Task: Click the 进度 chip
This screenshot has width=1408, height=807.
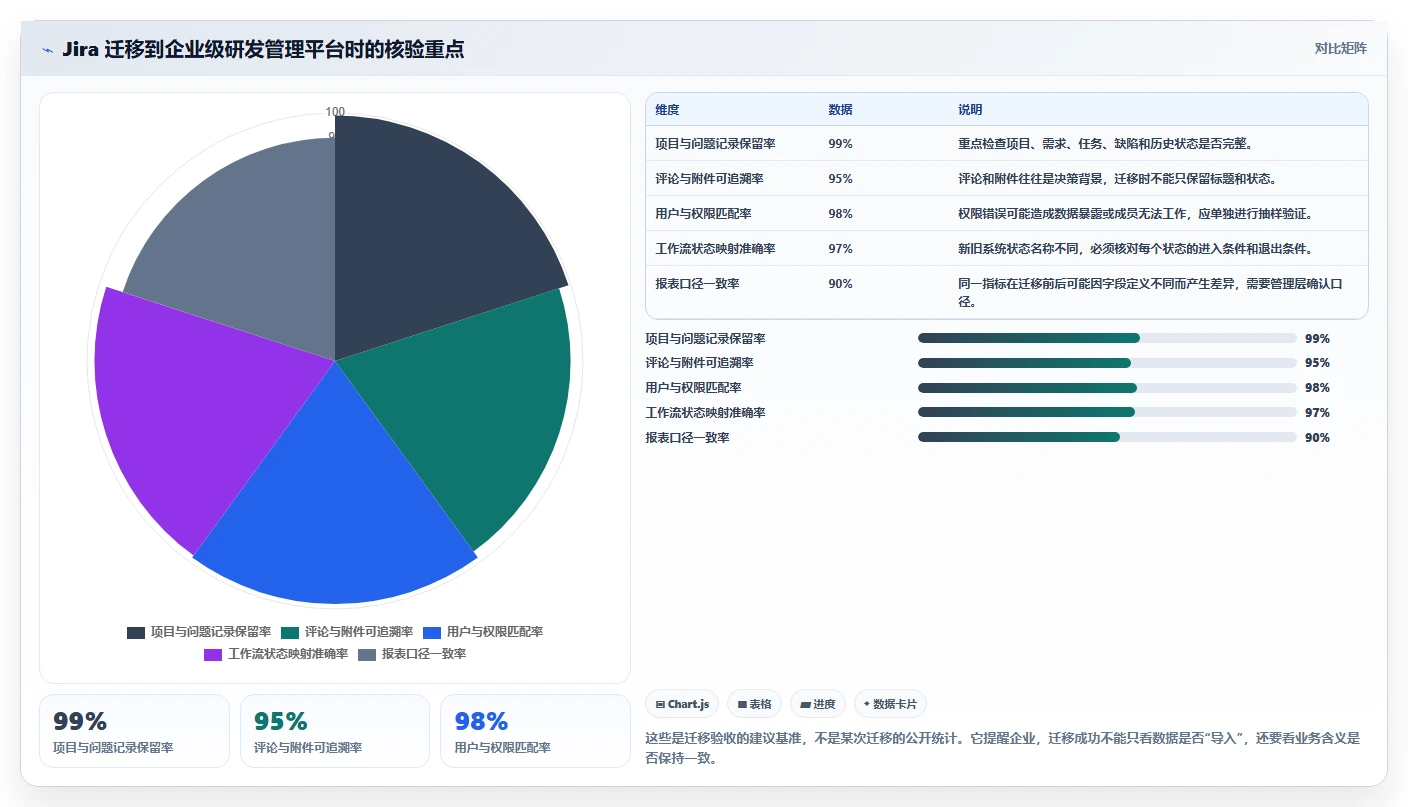Action: click(817, 704)
